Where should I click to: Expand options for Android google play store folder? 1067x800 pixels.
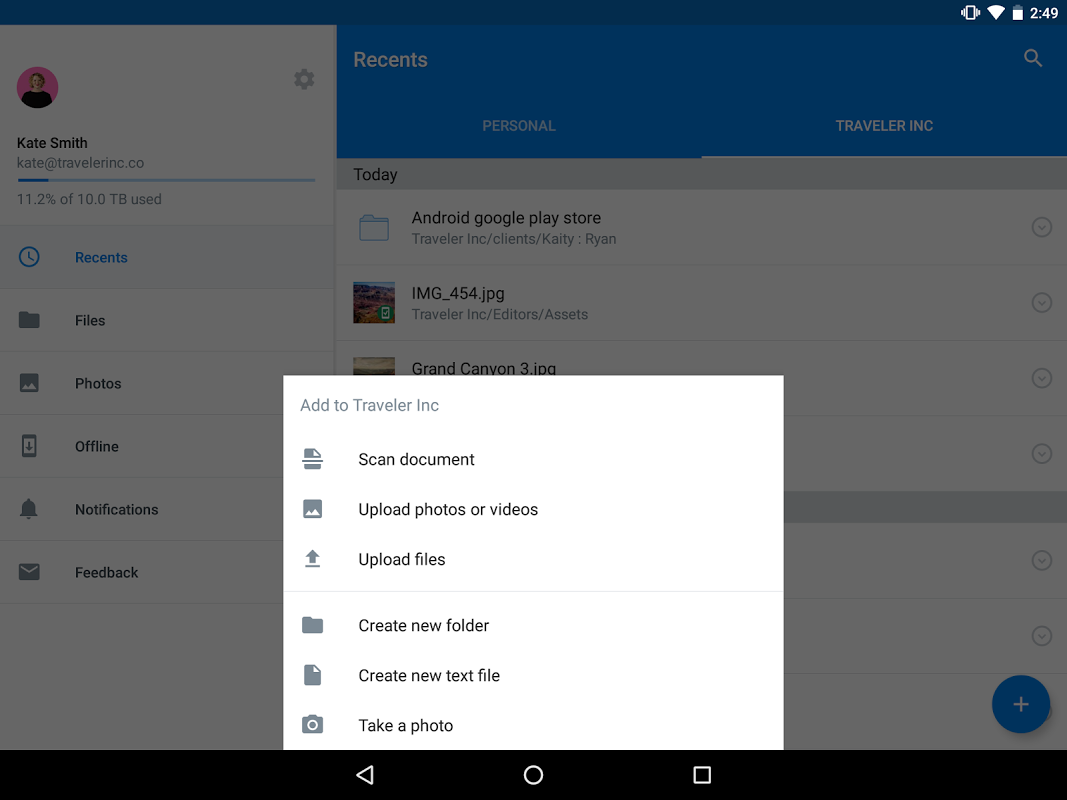tap(1042, 227)
